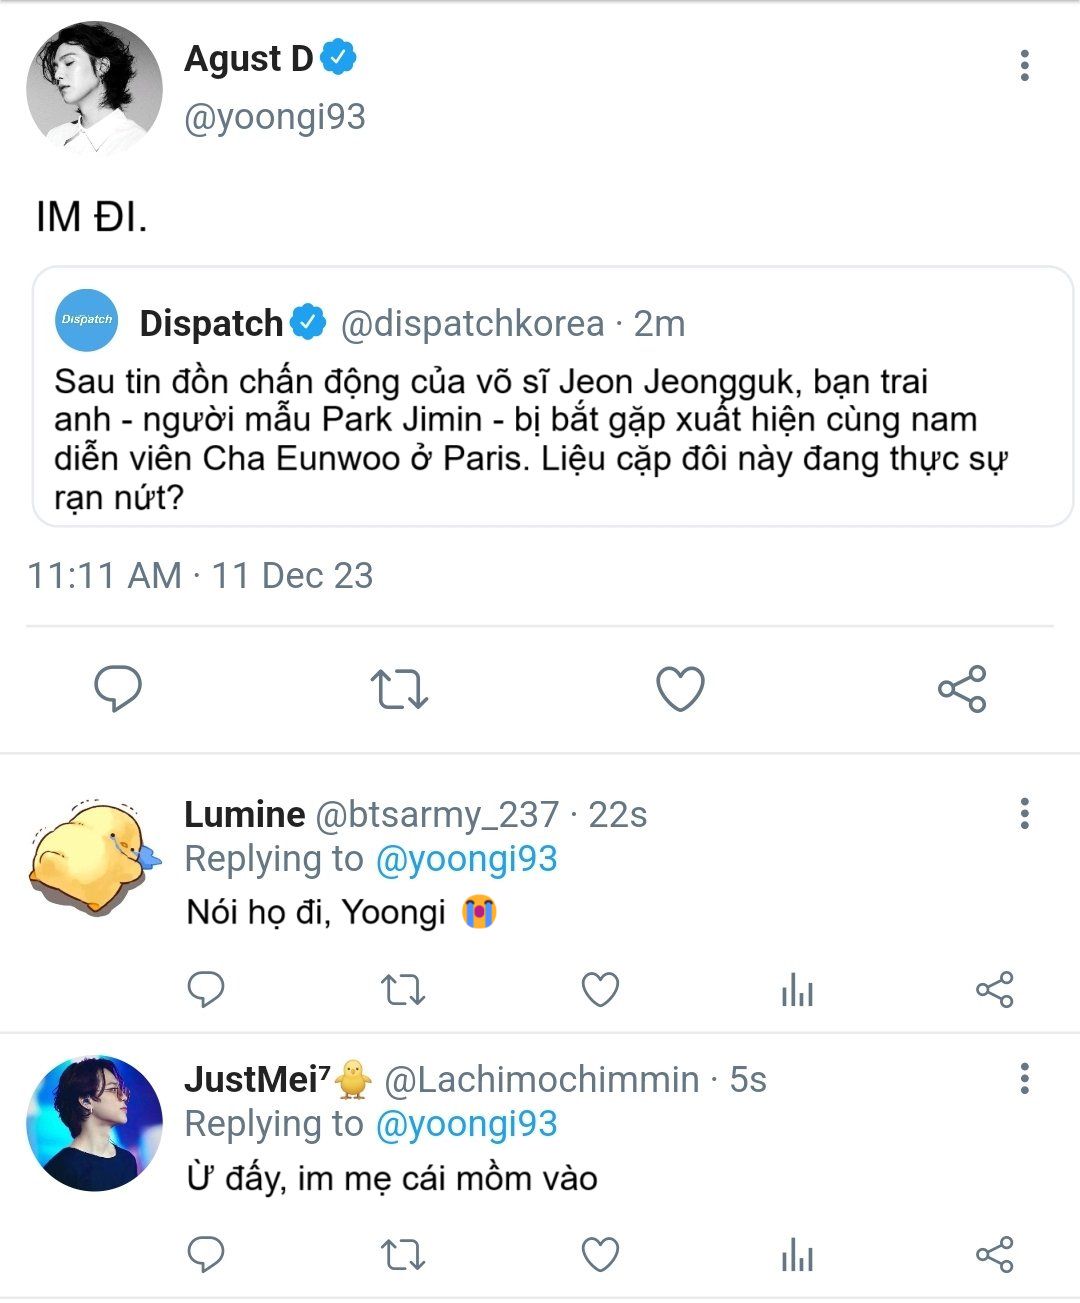Open more options for Agust D's tweet
Screen dimensions: 1080x1303
[x=1024, y=66]
